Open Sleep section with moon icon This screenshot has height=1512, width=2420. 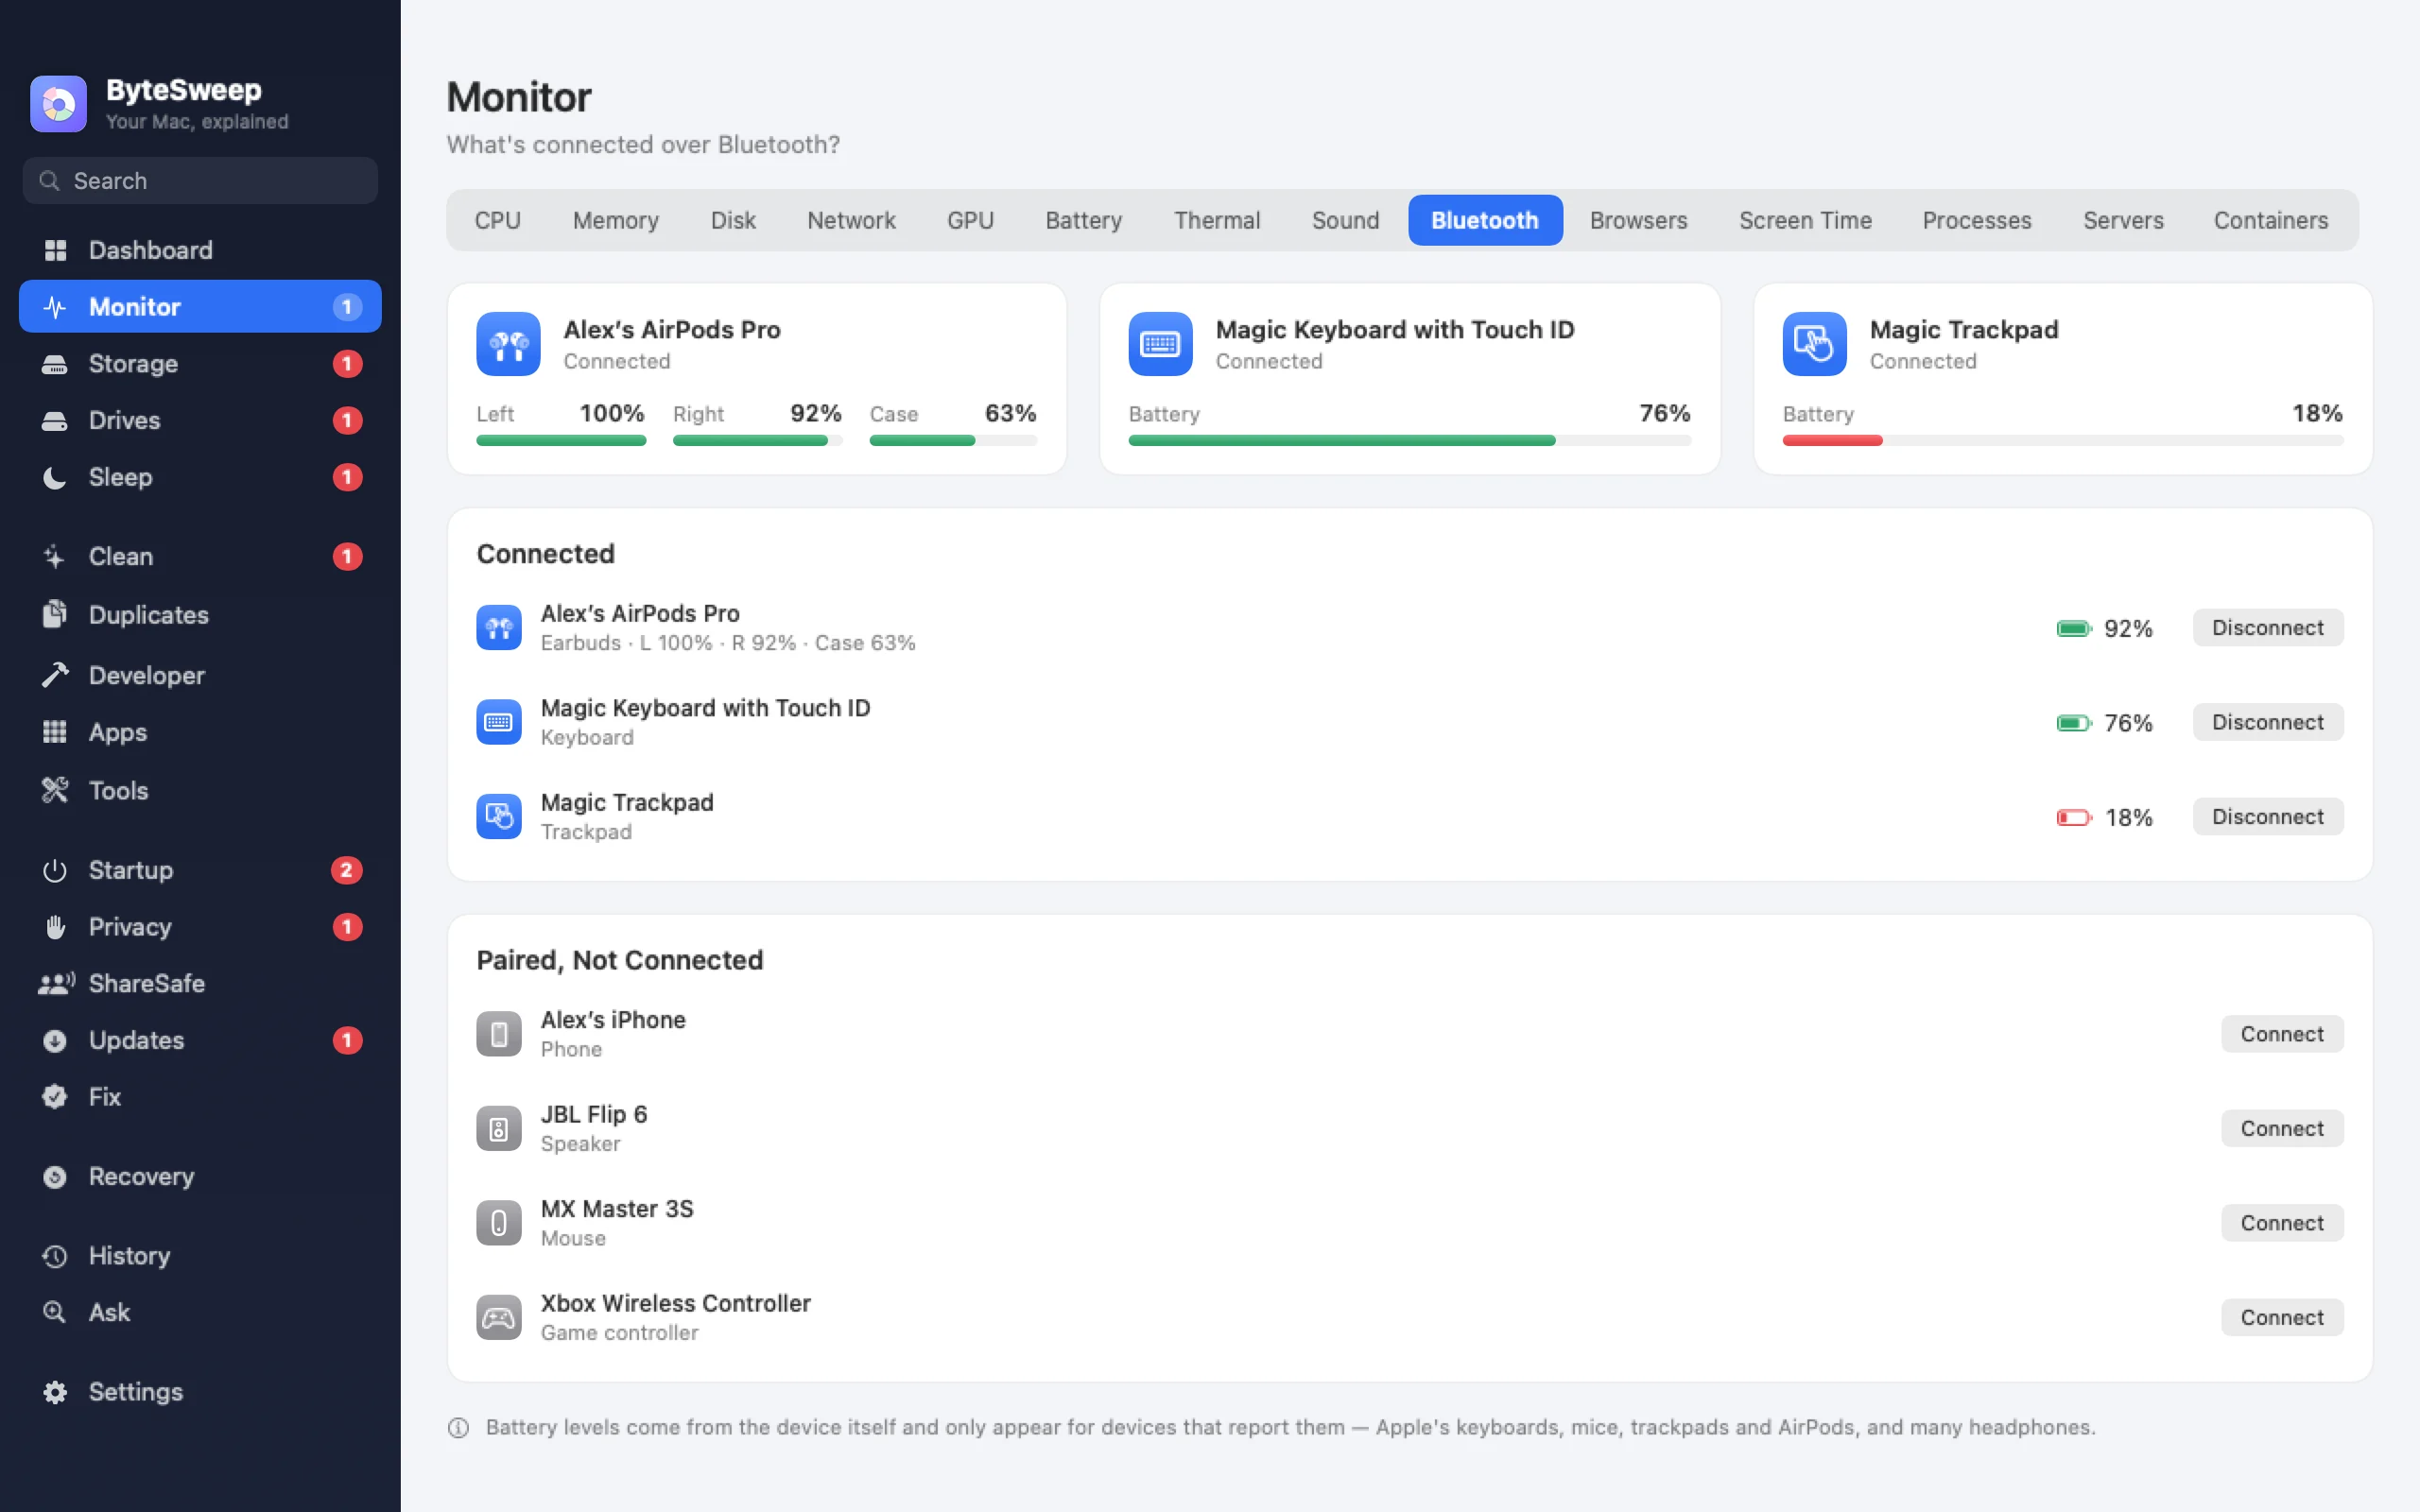tap(200, 477)
